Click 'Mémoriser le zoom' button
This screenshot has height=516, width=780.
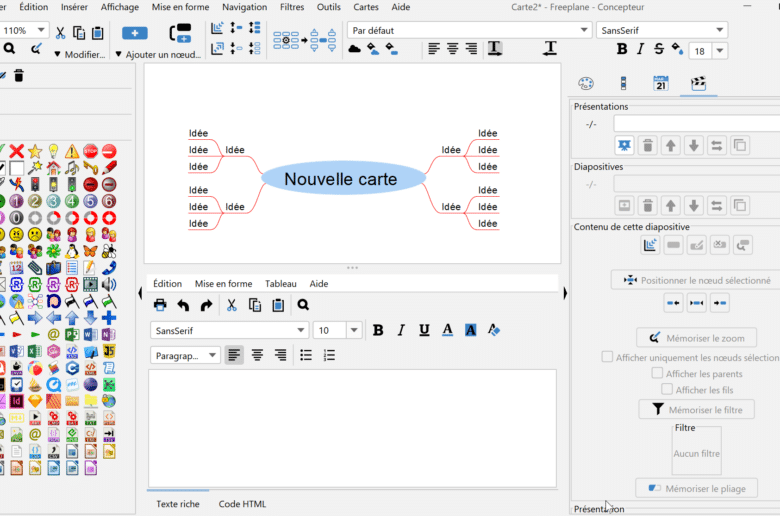click(697, 338)
